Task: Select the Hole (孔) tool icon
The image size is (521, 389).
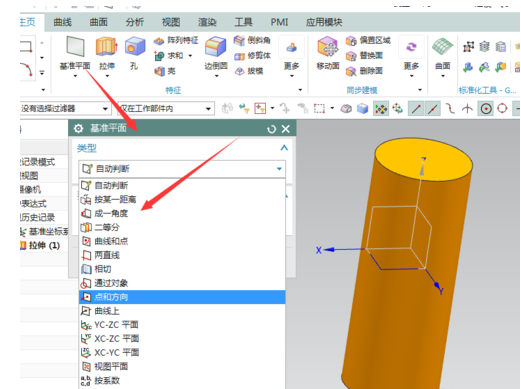Action: coord(135,46)
